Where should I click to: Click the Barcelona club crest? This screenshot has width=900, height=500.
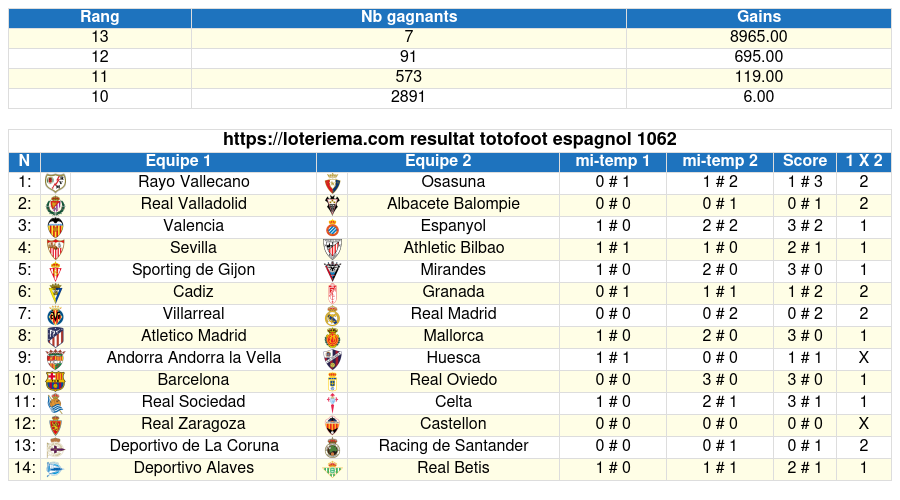pyautogui.click(x=56, y=381)
